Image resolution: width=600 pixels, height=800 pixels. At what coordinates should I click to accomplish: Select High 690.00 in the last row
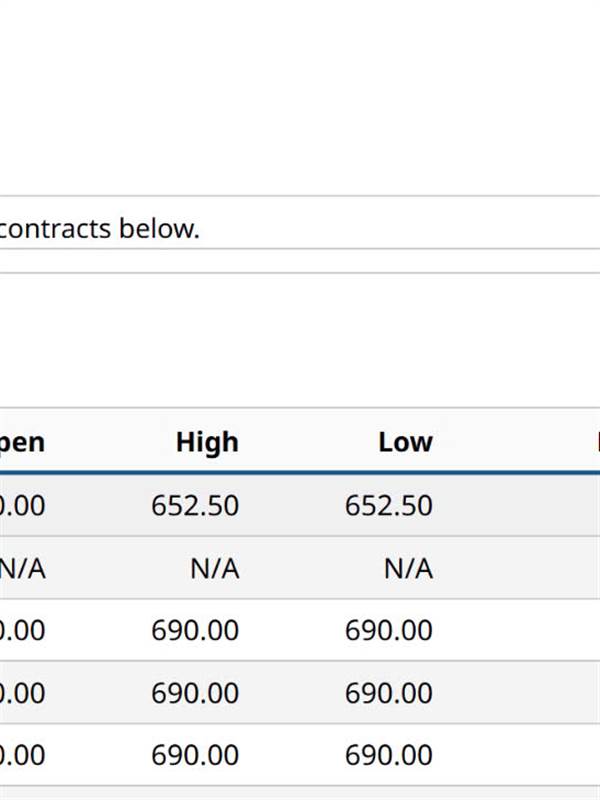tap(195, 755)
